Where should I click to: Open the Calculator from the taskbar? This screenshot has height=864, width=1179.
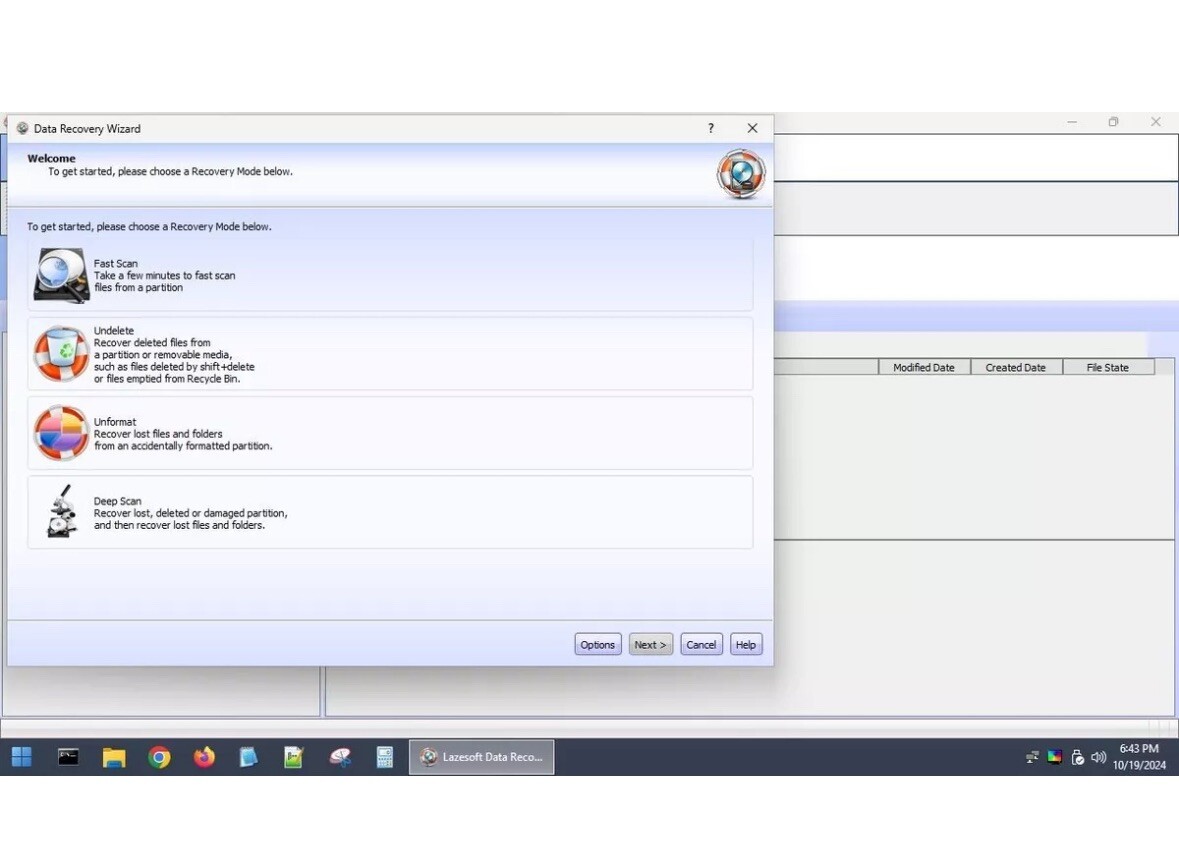point(384,757)
